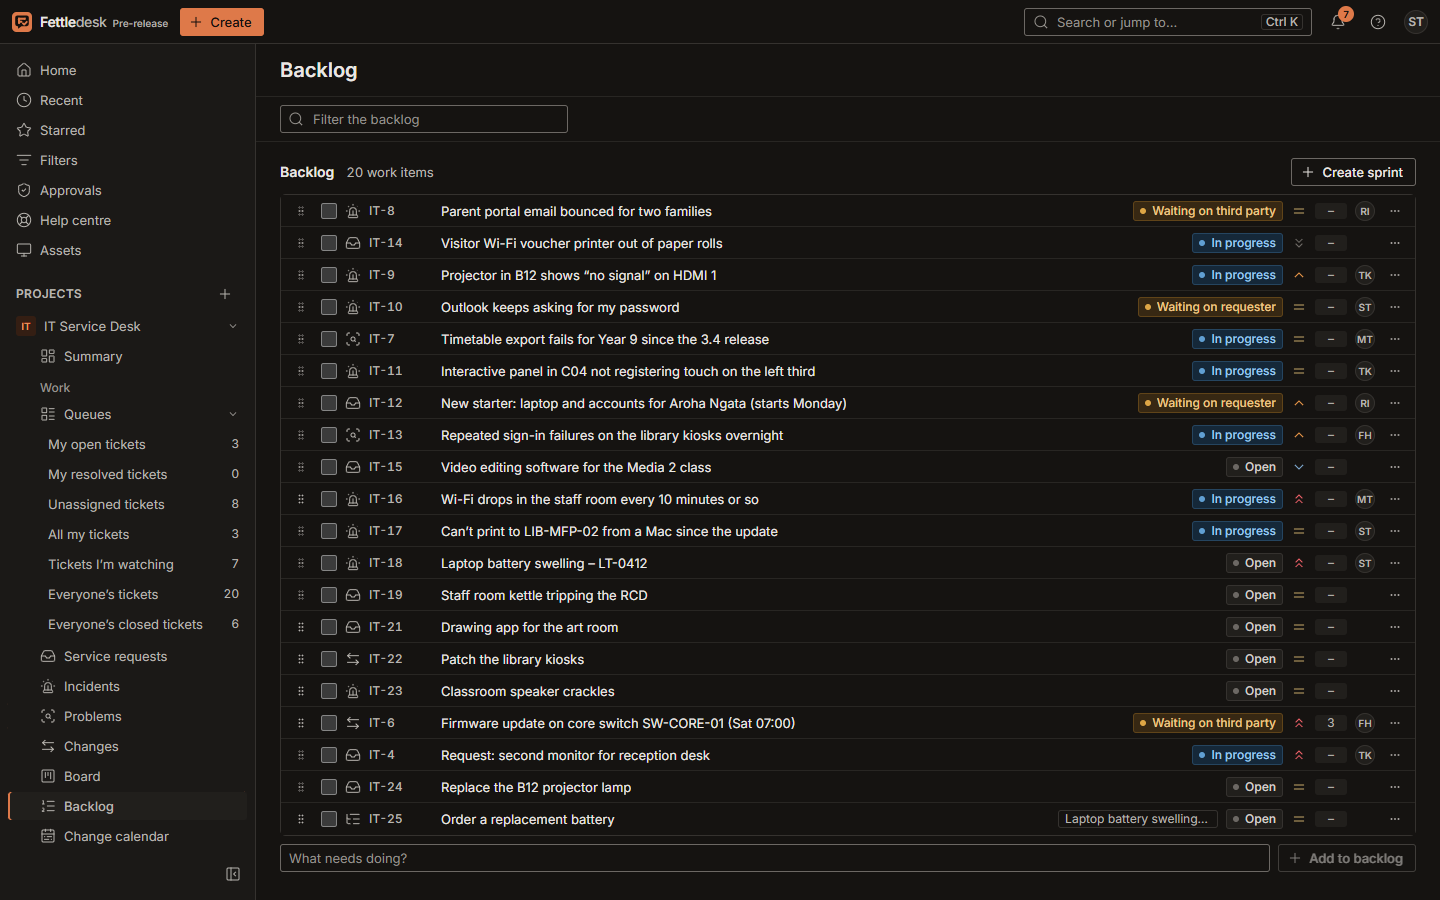Screen dimensions: 1440x900
Task: Open Waiting on requester status on IT-10
Action: (x=1210, y=307)
